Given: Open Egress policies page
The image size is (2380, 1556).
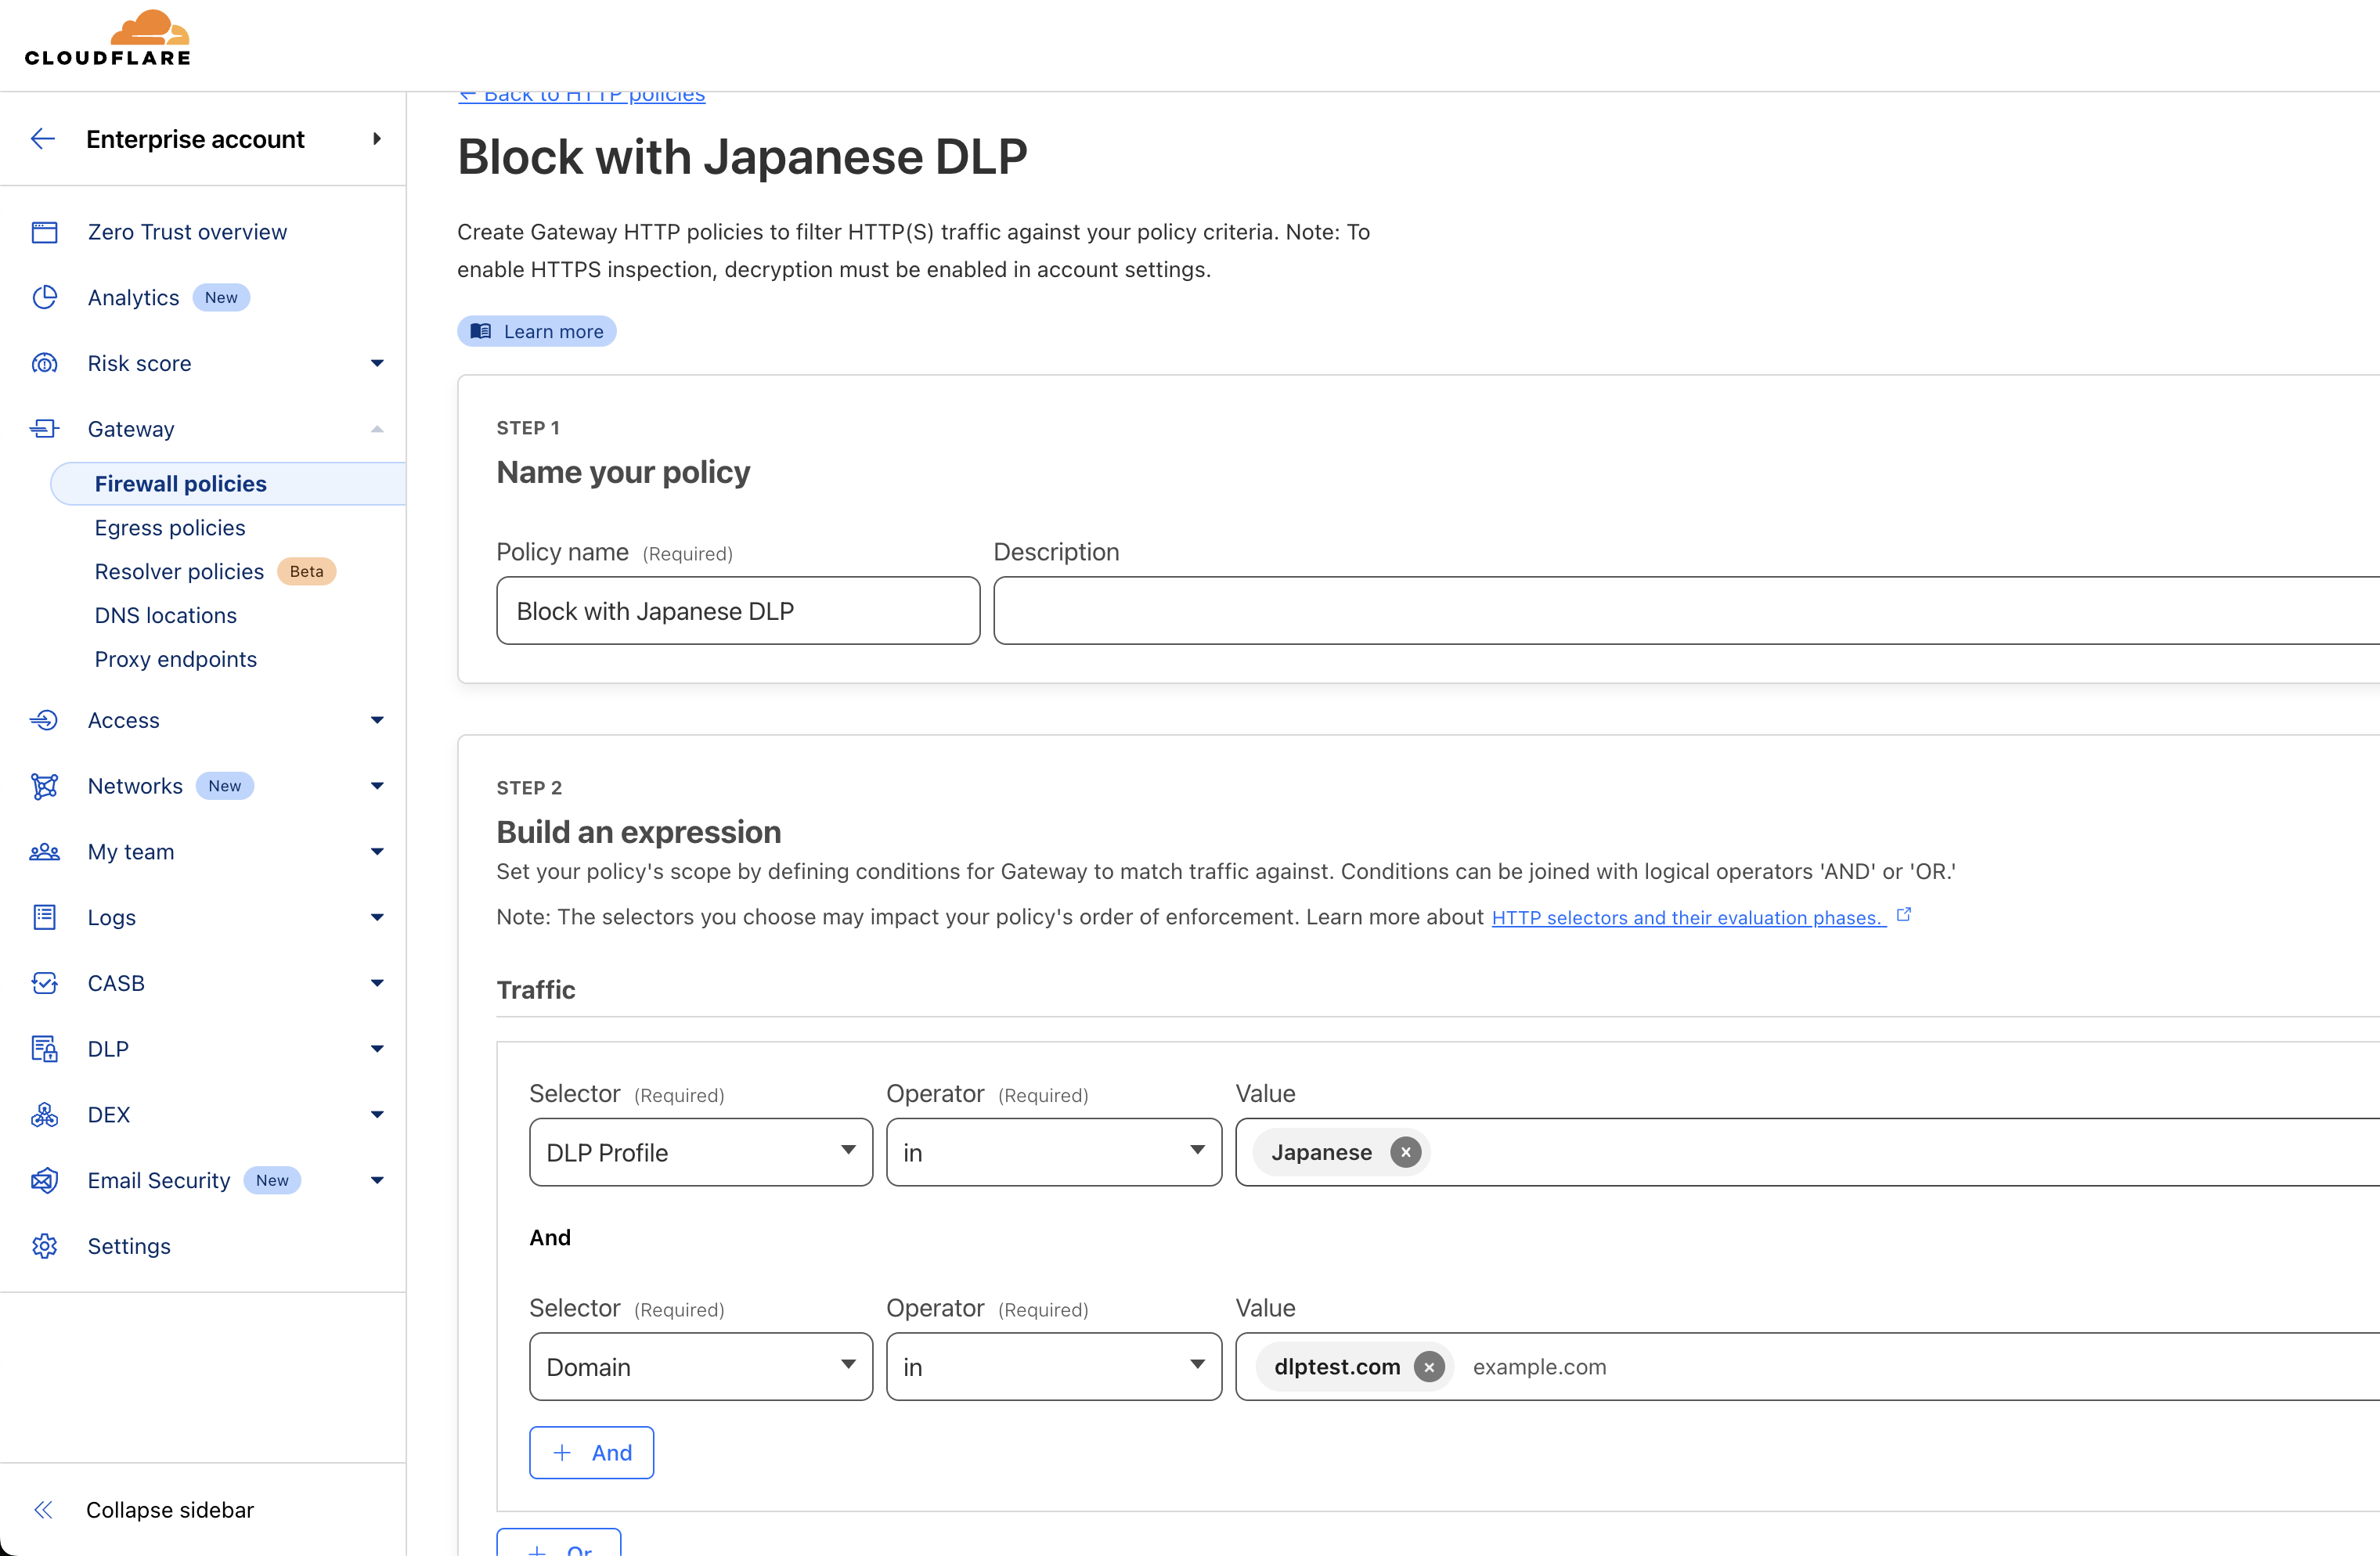Looking at the screenshot, I should pyautogui.click(x=170, y=528).
